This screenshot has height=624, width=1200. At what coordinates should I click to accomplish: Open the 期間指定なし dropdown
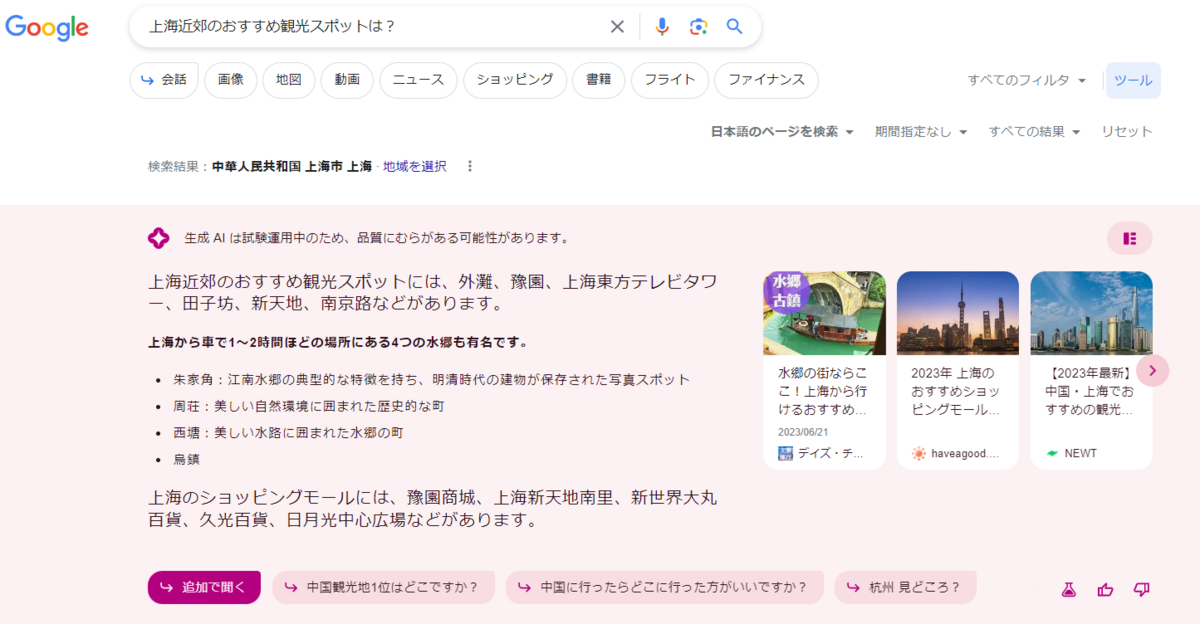point(921,131)
